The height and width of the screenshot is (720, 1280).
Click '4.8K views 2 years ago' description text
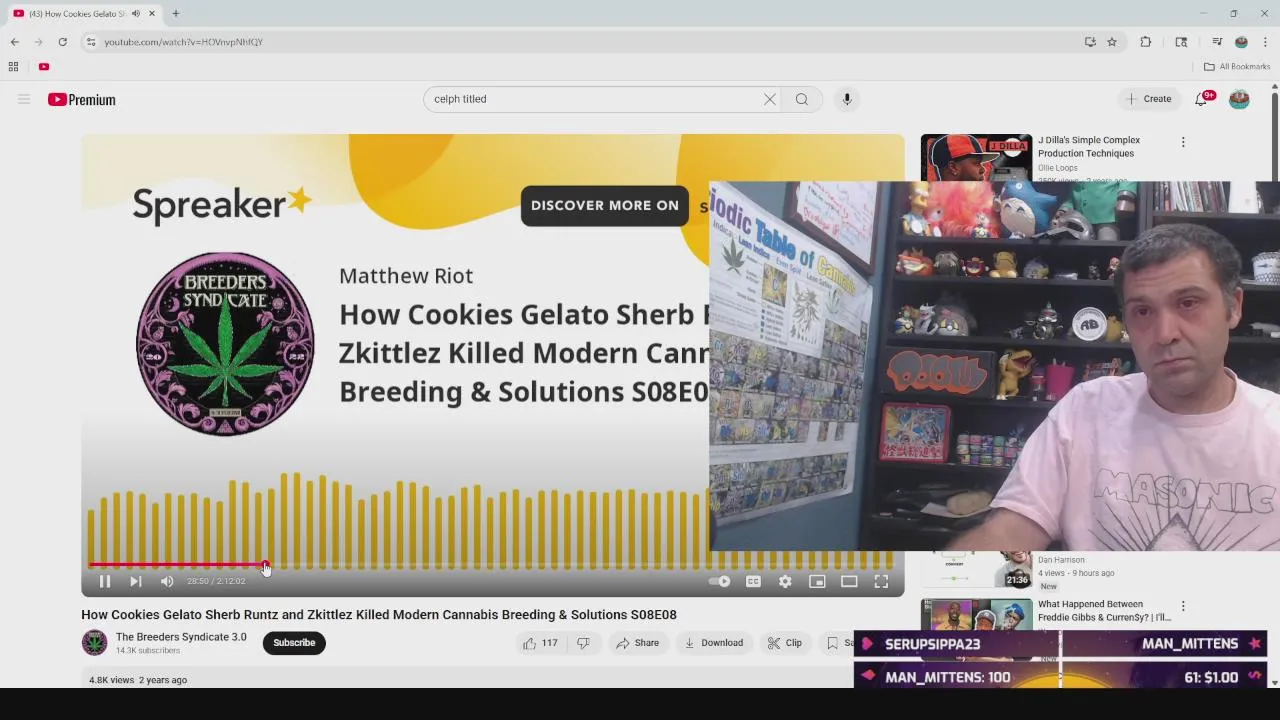(x=138, y=680)
